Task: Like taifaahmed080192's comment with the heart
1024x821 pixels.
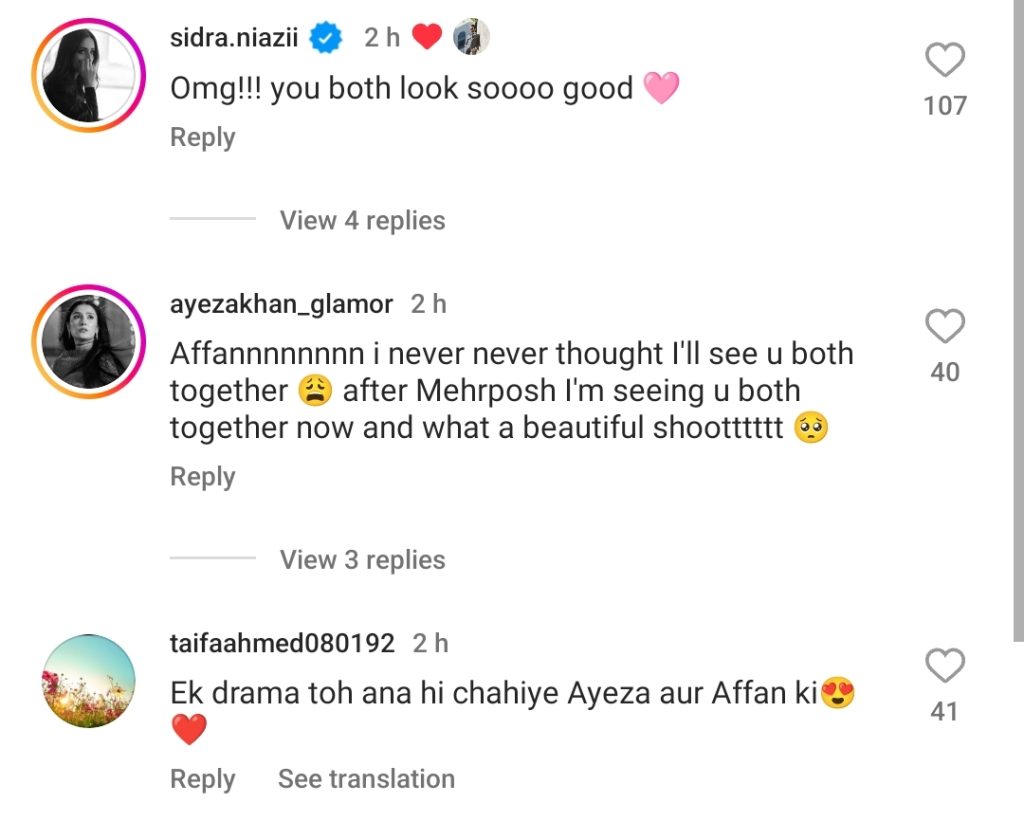Action: coord(944,666)
